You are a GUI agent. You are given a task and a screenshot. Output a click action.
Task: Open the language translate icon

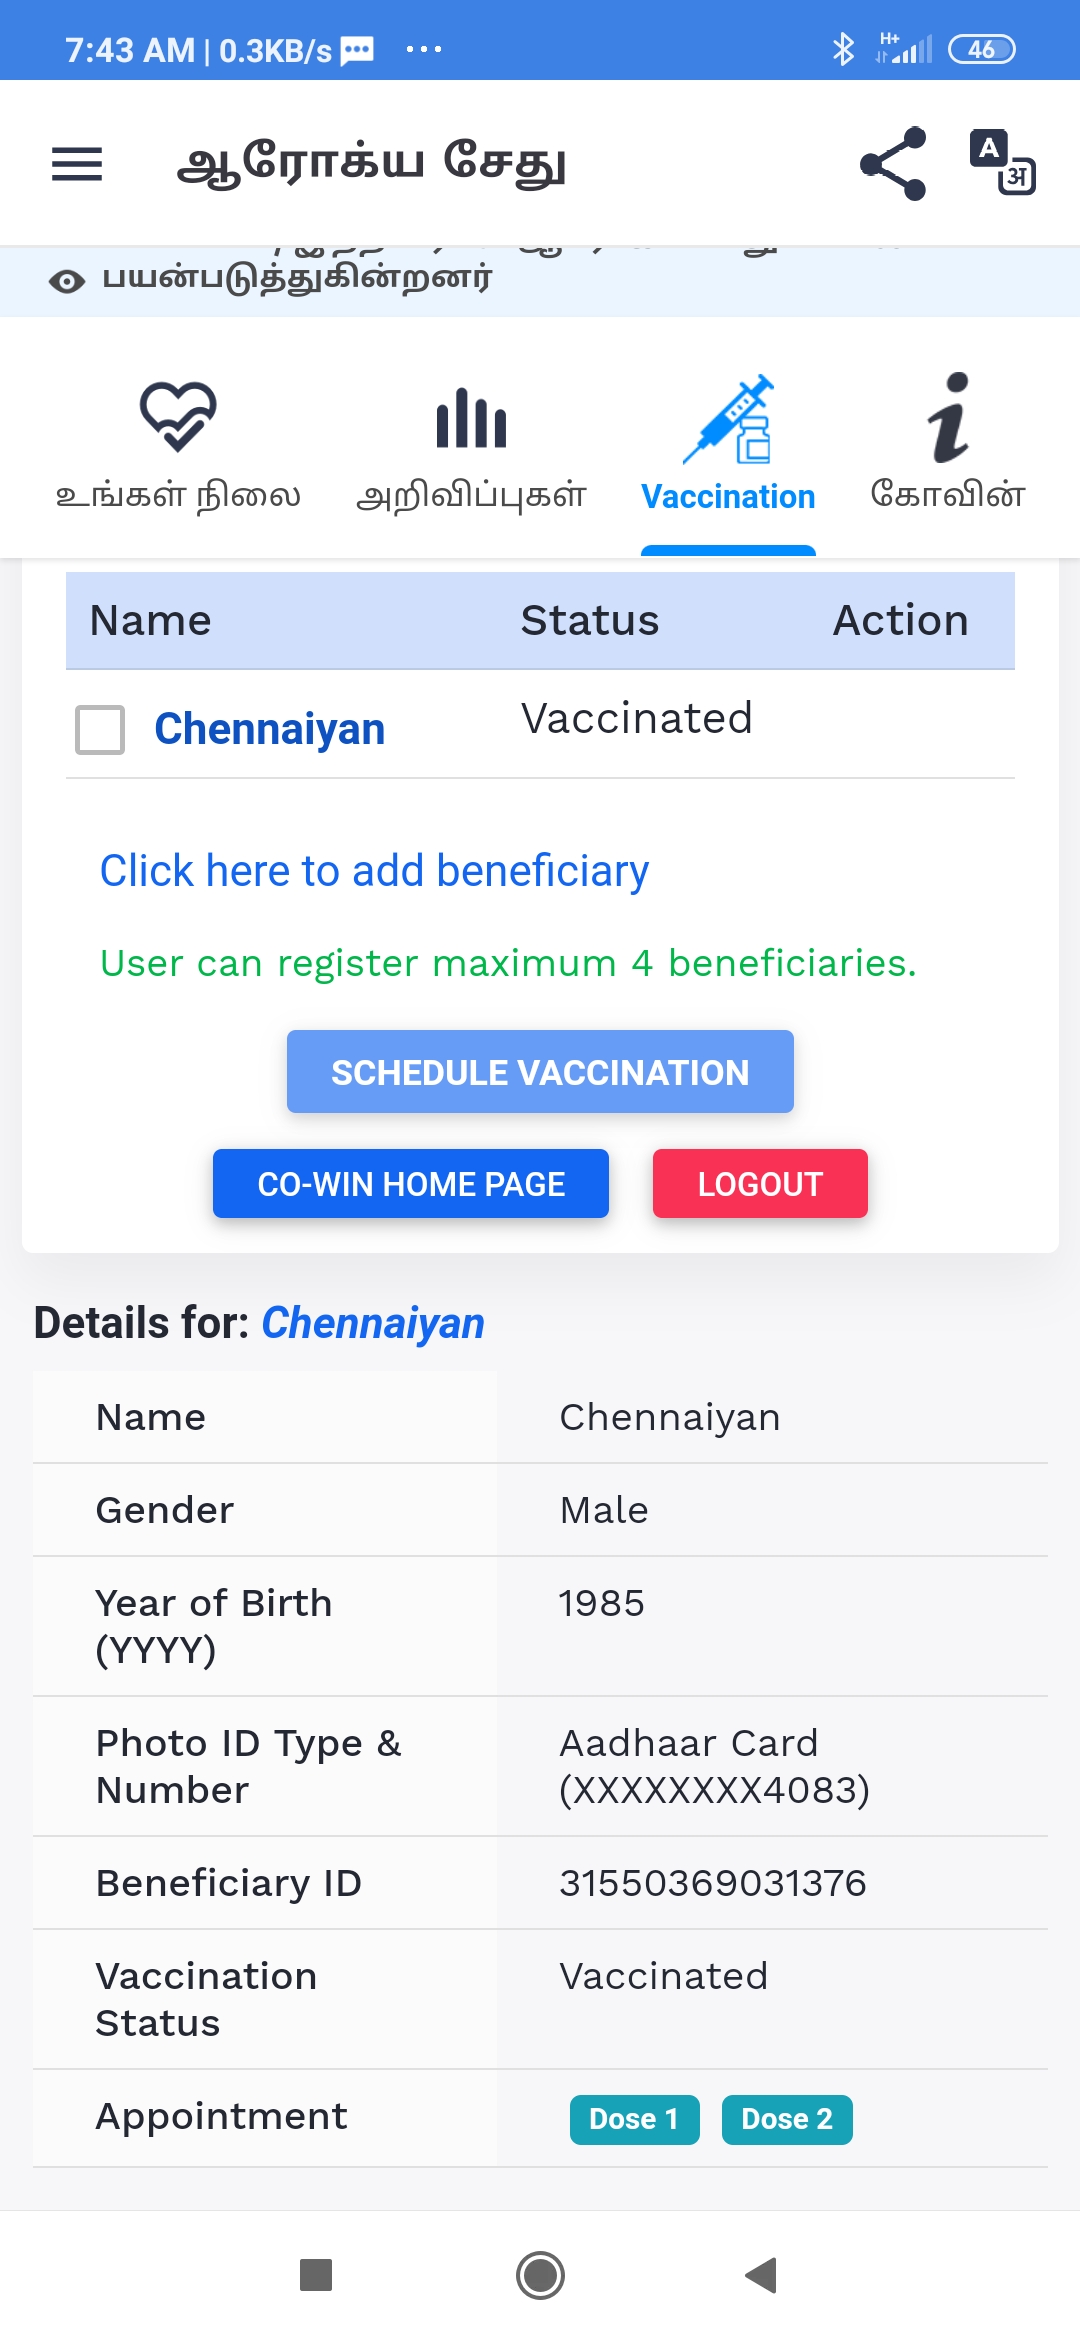coord(1003,163)
